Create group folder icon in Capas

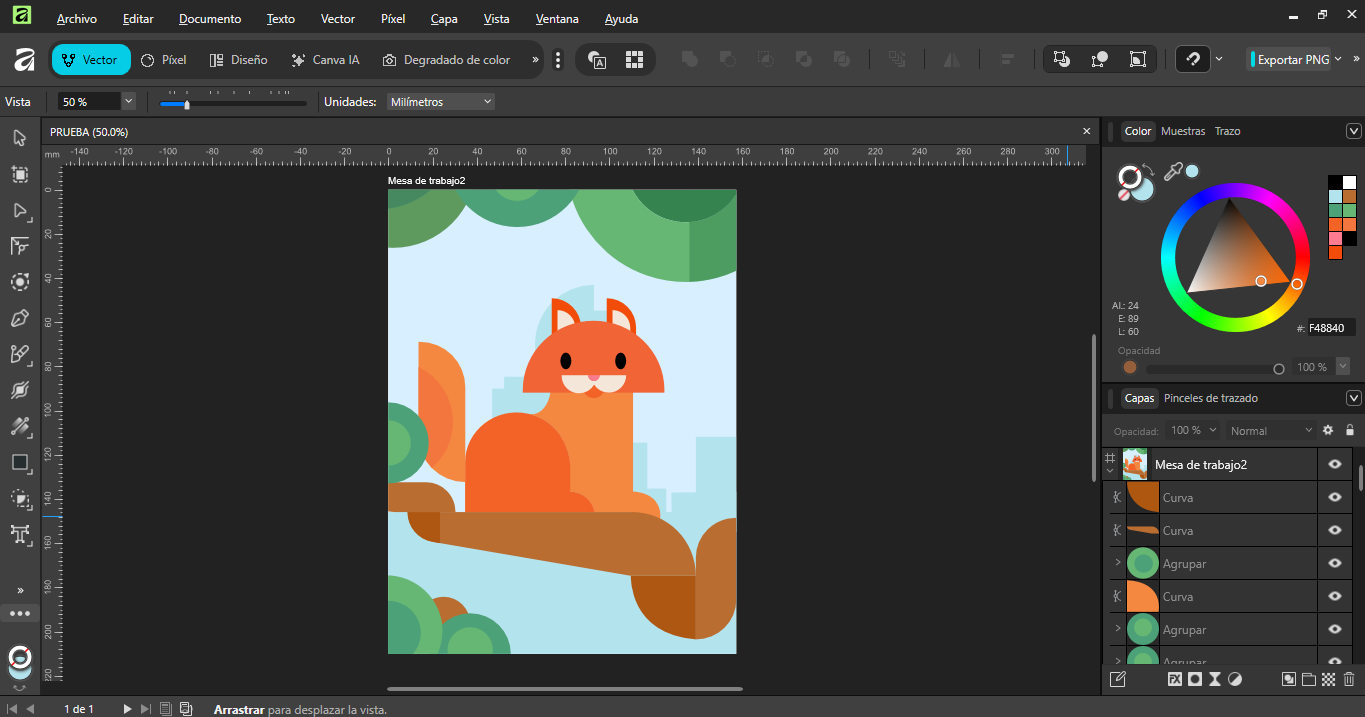[x=1308, y=680]
